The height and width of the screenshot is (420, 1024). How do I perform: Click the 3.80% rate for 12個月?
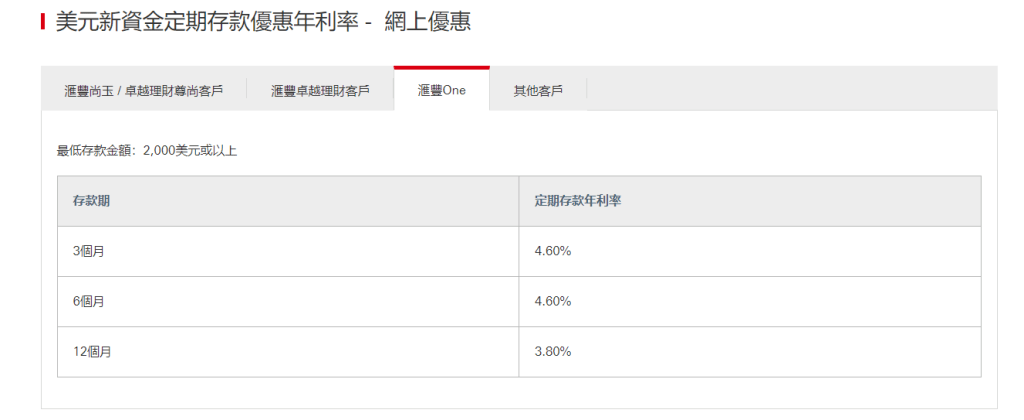point(553,351)
